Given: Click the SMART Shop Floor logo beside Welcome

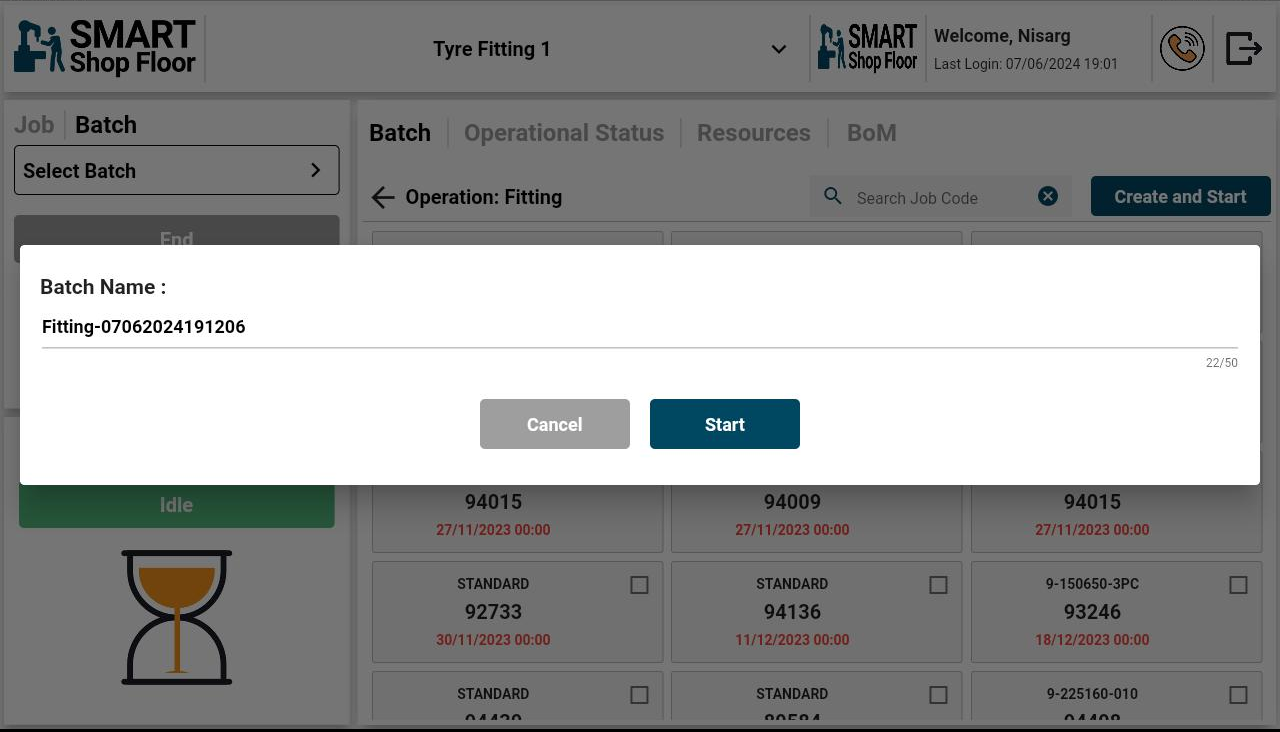Looking at the screenshot, I should [868, 49].
